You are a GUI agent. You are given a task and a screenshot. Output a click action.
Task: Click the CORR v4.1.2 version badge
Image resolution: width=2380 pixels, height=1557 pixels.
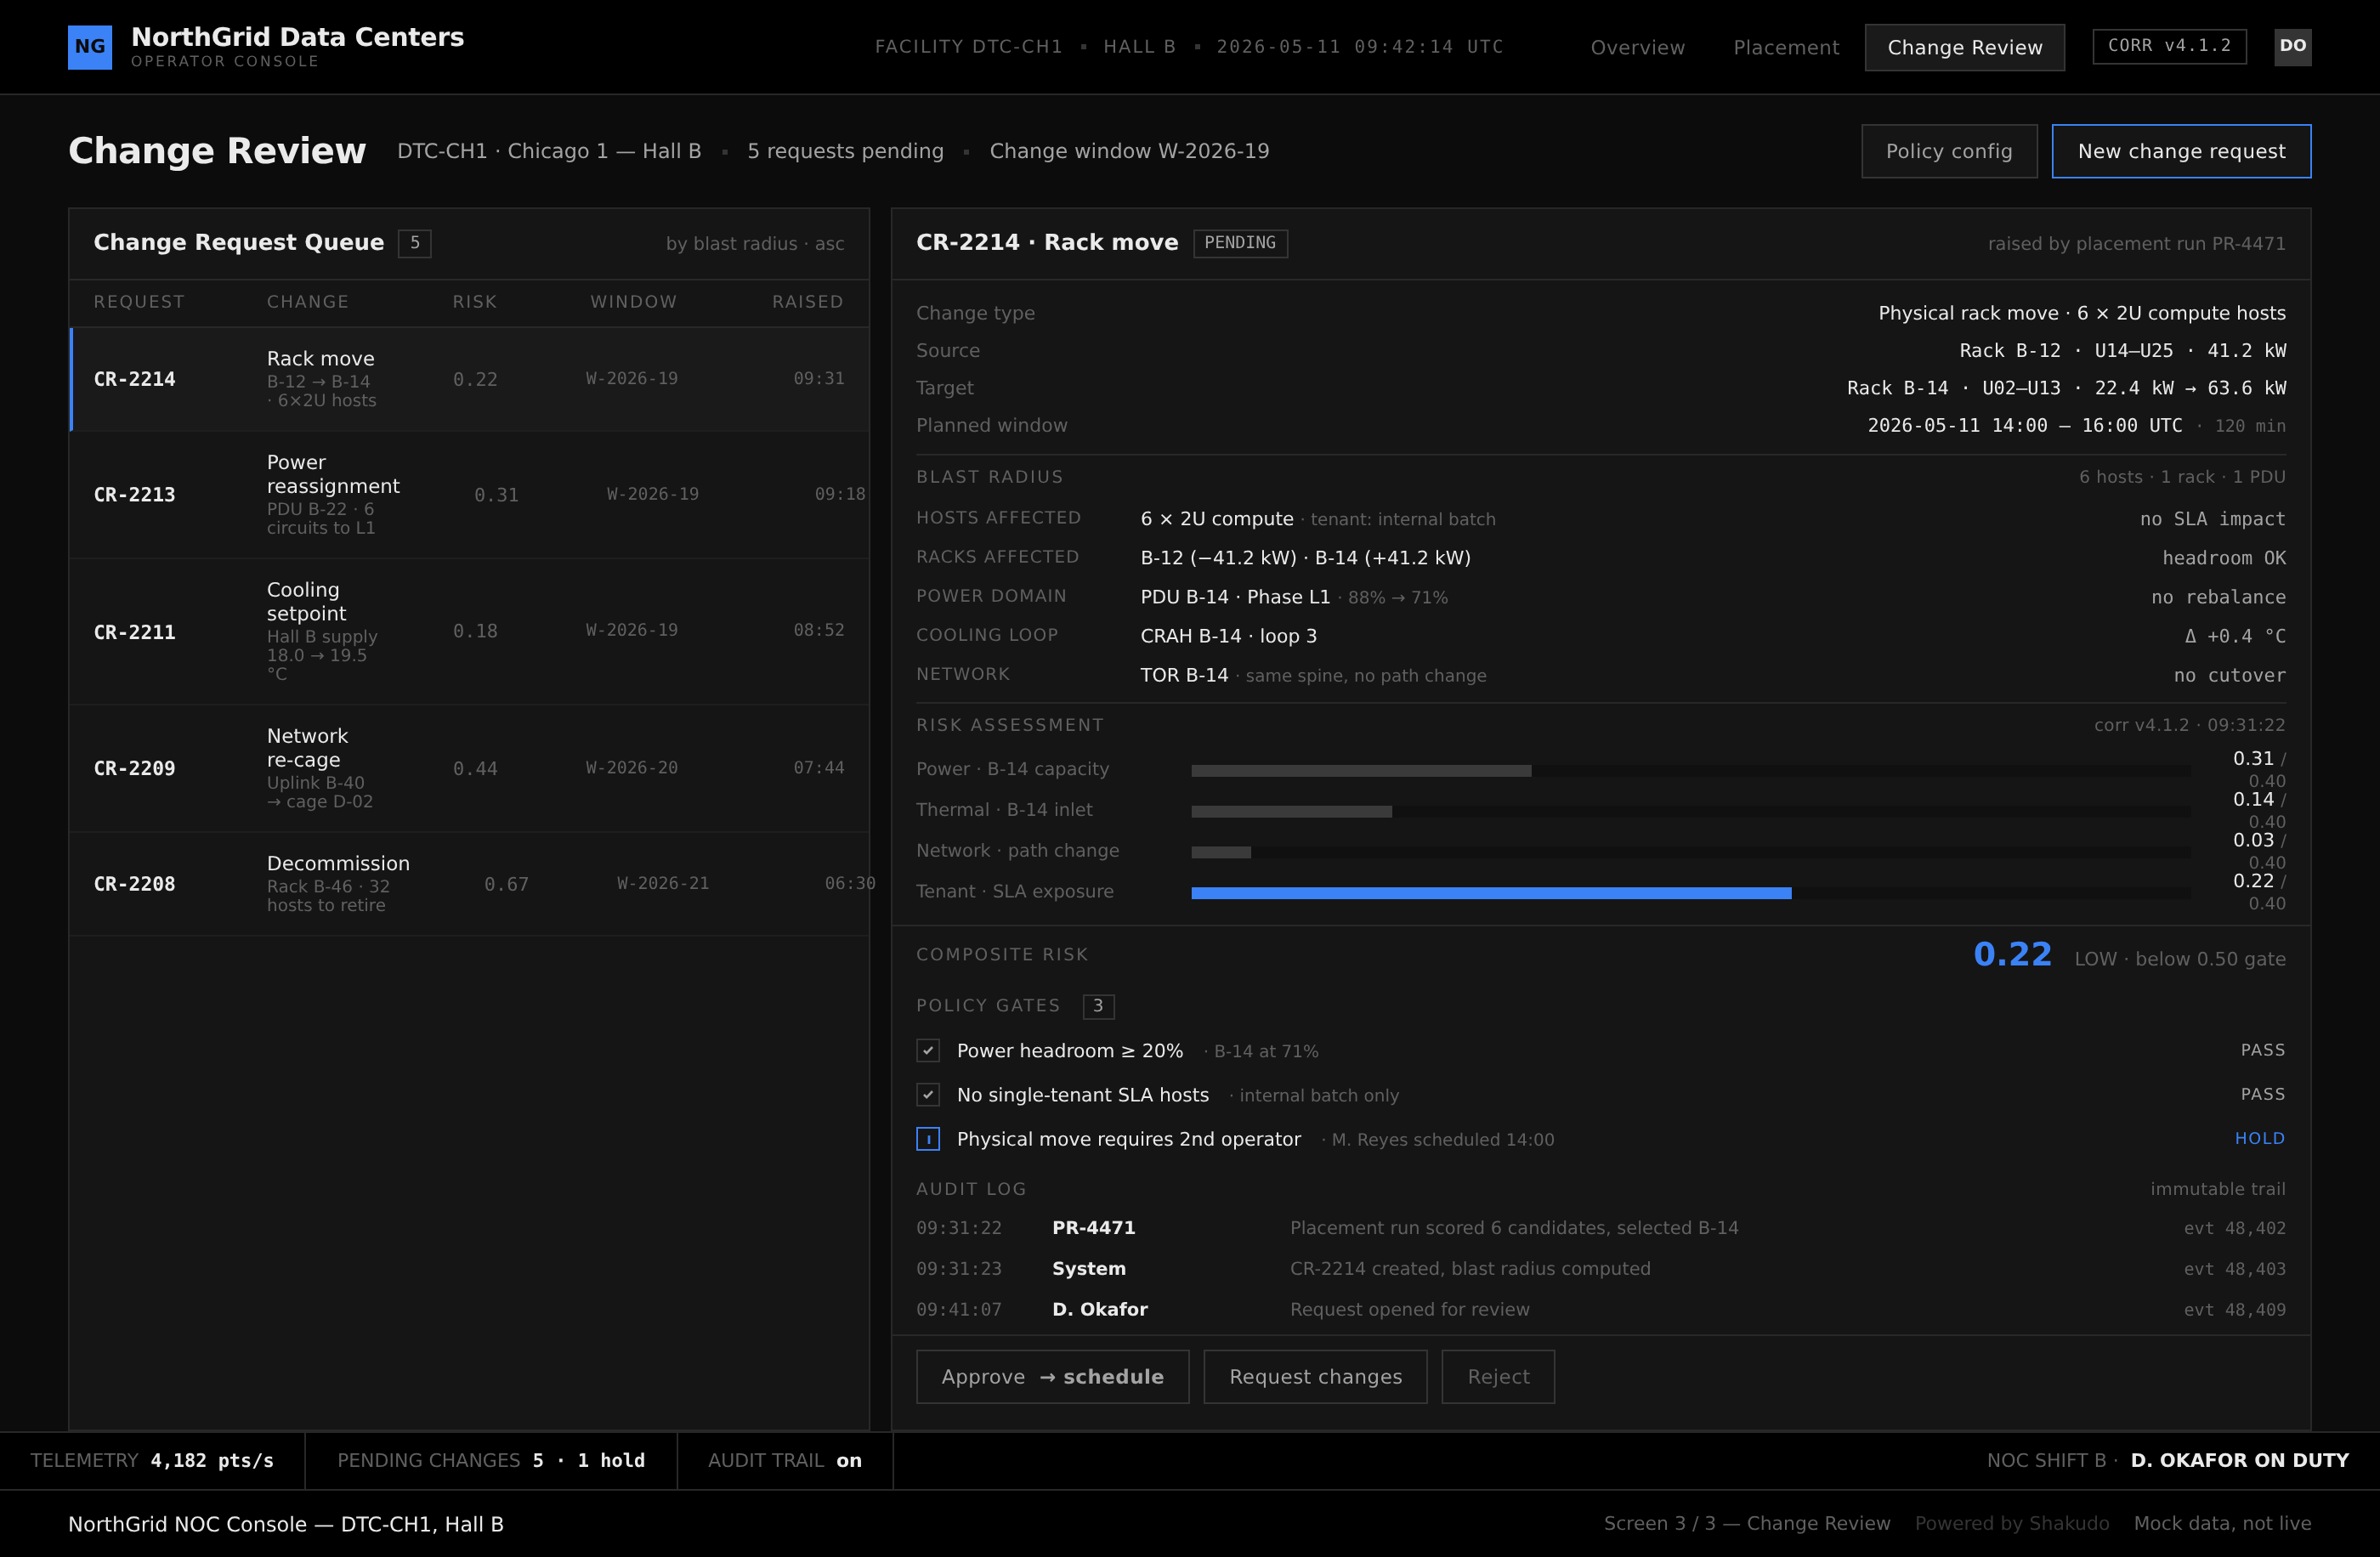2169,46
